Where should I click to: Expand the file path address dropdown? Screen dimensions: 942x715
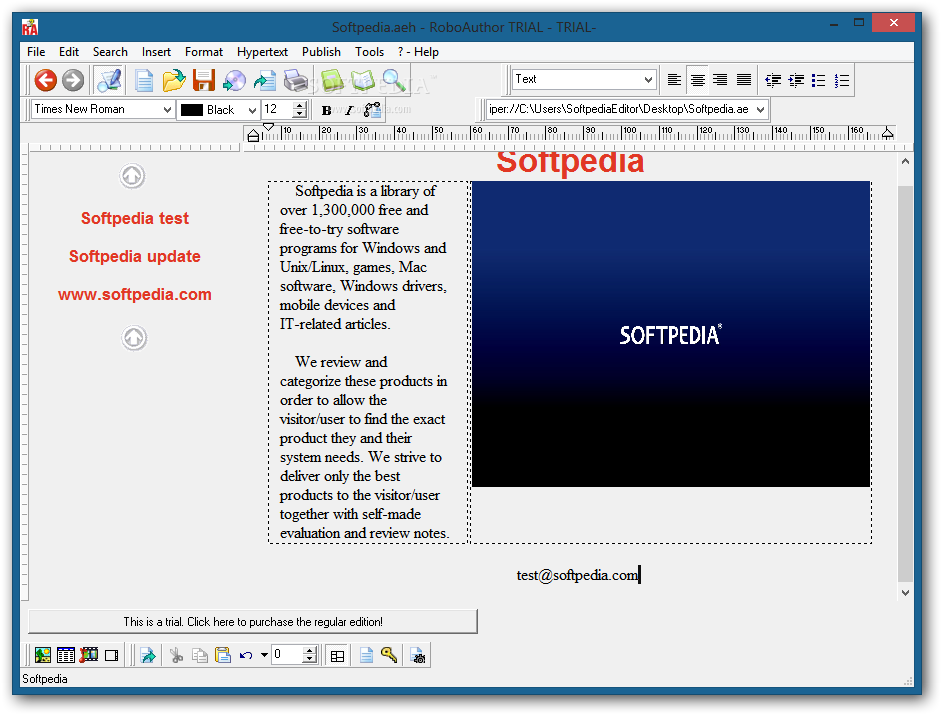(761, 109)
